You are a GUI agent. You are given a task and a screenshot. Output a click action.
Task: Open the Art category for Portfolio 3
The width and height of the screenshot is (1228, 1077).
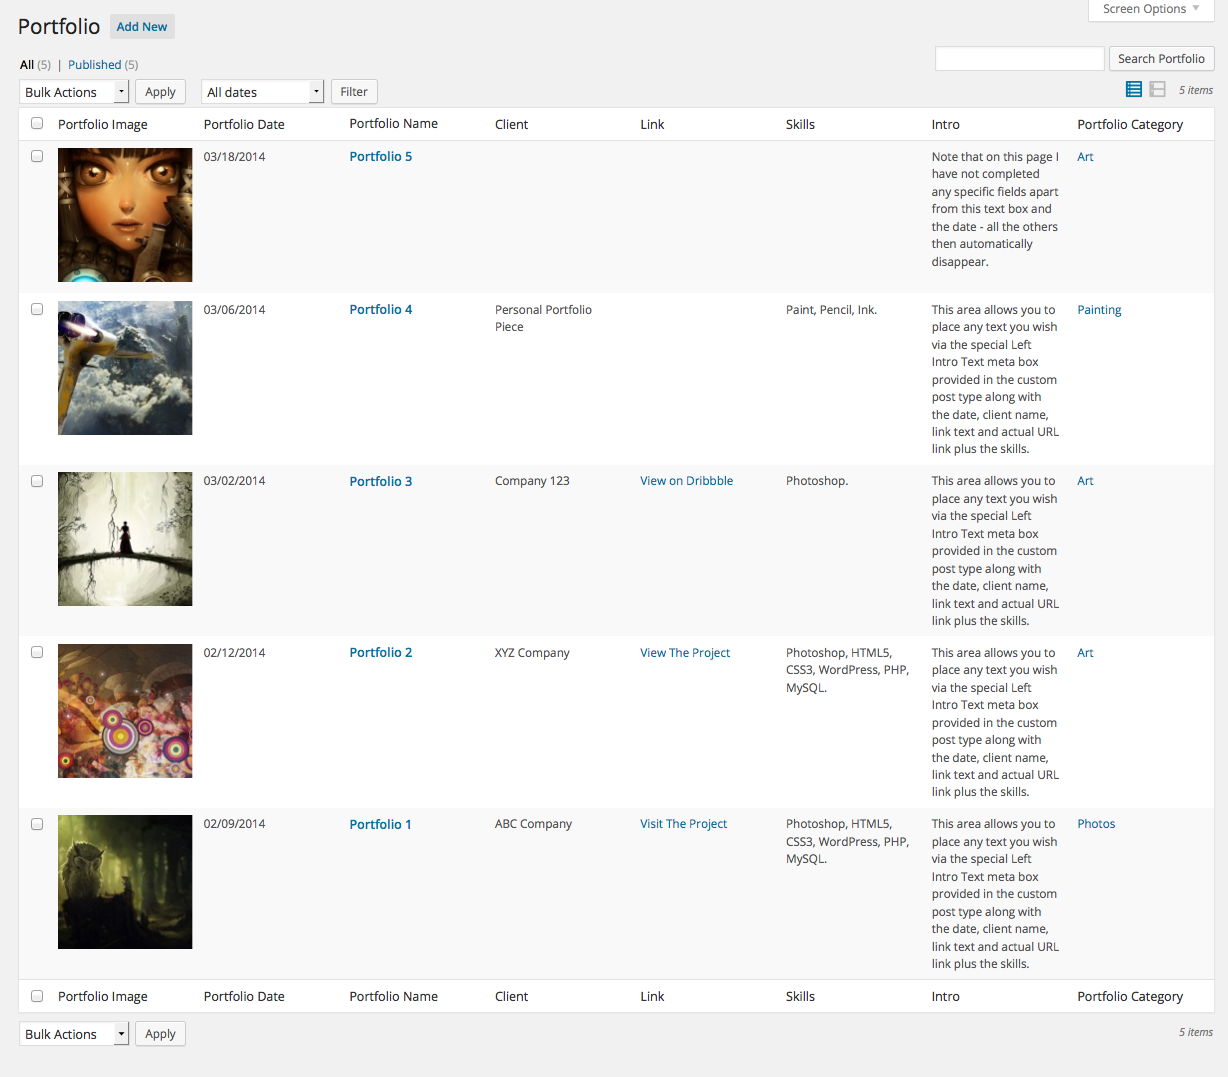(x=1085, y=481)
